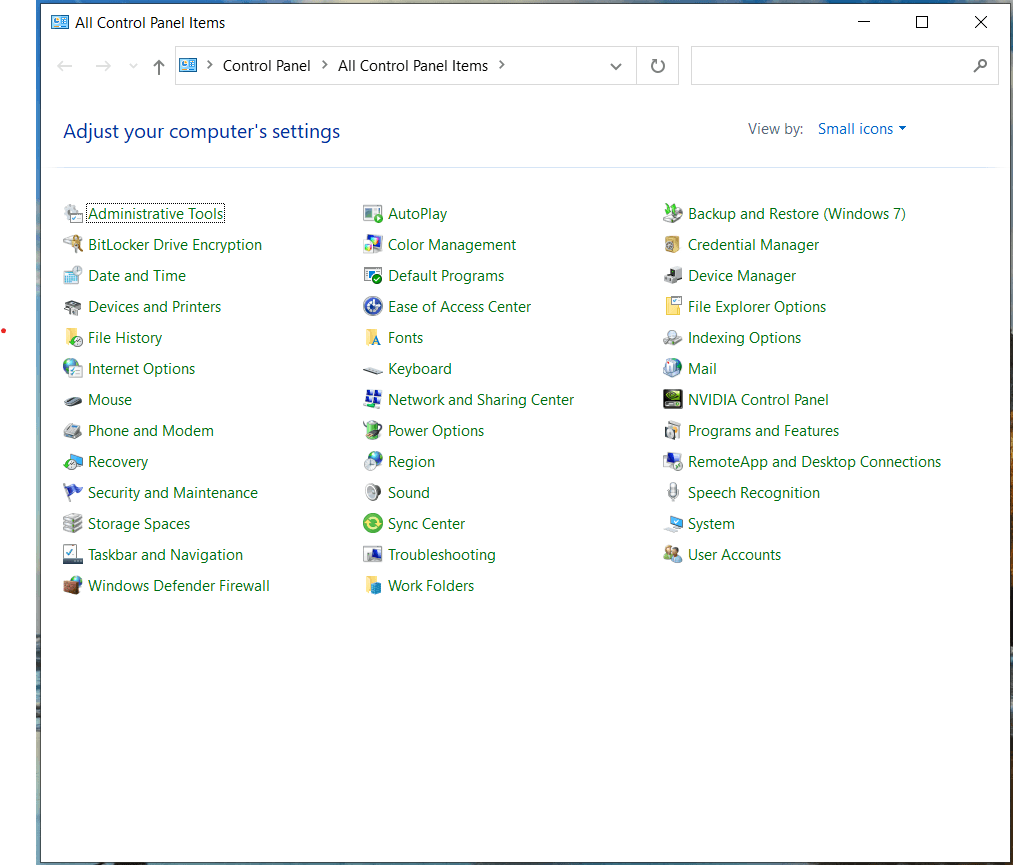
Task: Open the File Explorer Options link
Action: 757,307
